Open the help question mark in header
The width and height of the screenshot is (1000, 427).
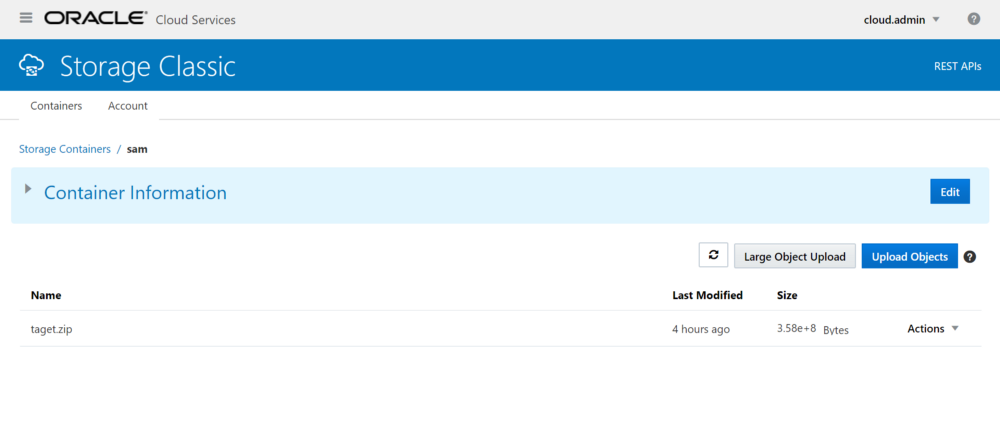coord(973,19)
